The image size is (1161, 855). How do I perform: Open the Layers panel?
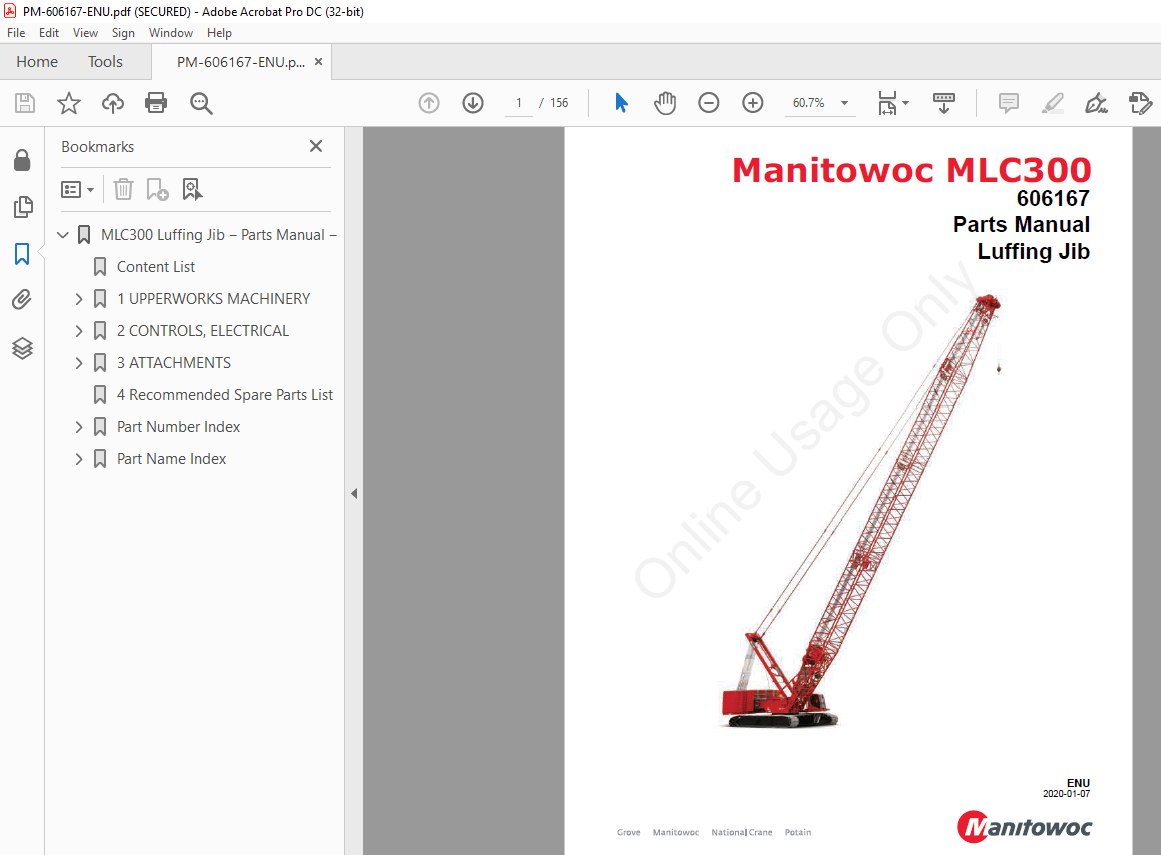pyautogui.click(x=22, y=348)
